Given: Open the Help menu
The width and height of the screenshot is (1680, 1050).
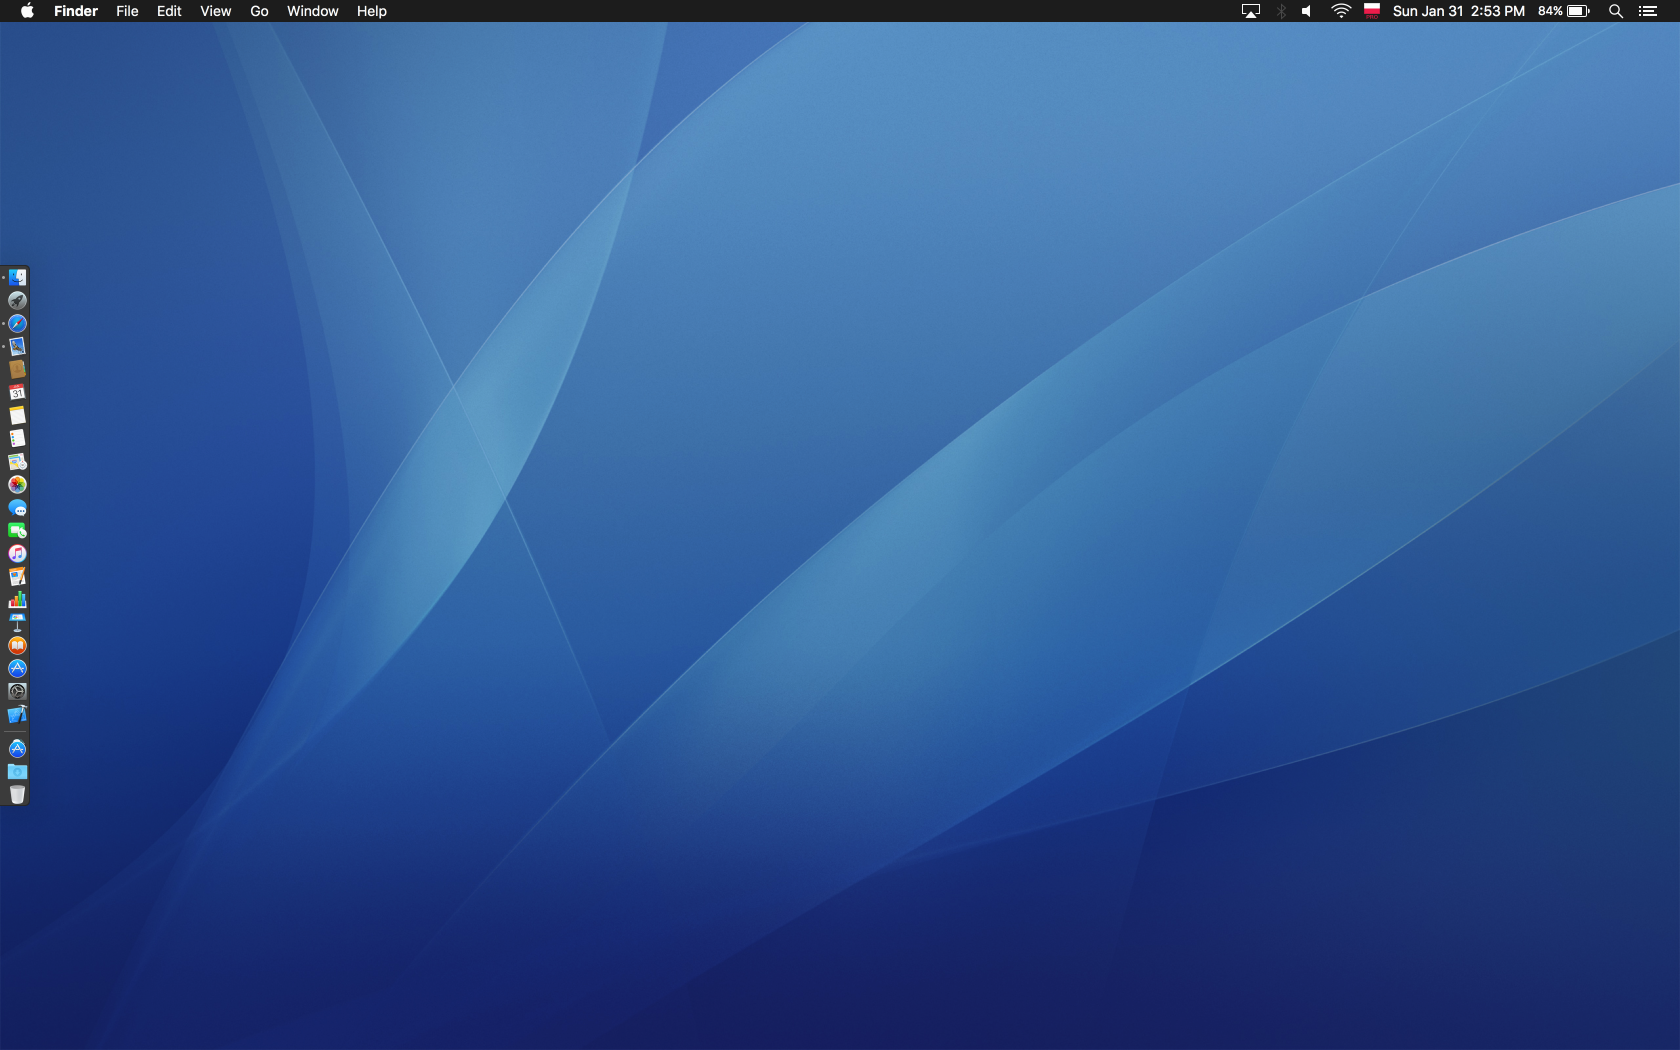Looking at the screenshot, I should tap(371, 11).
